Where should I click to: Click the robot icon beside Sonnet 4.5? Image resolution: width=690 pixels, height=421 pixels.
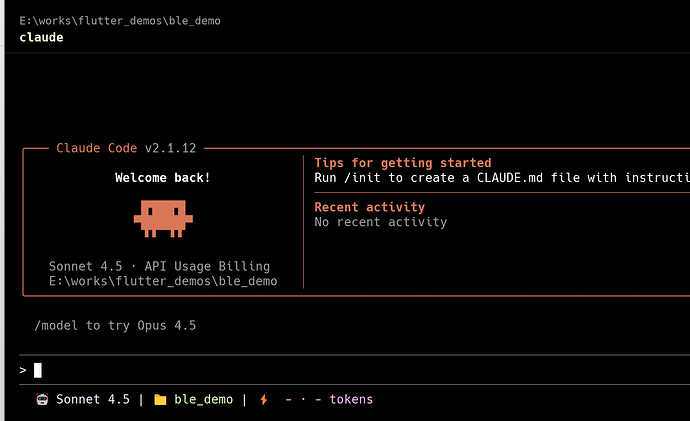coord(42,399)
